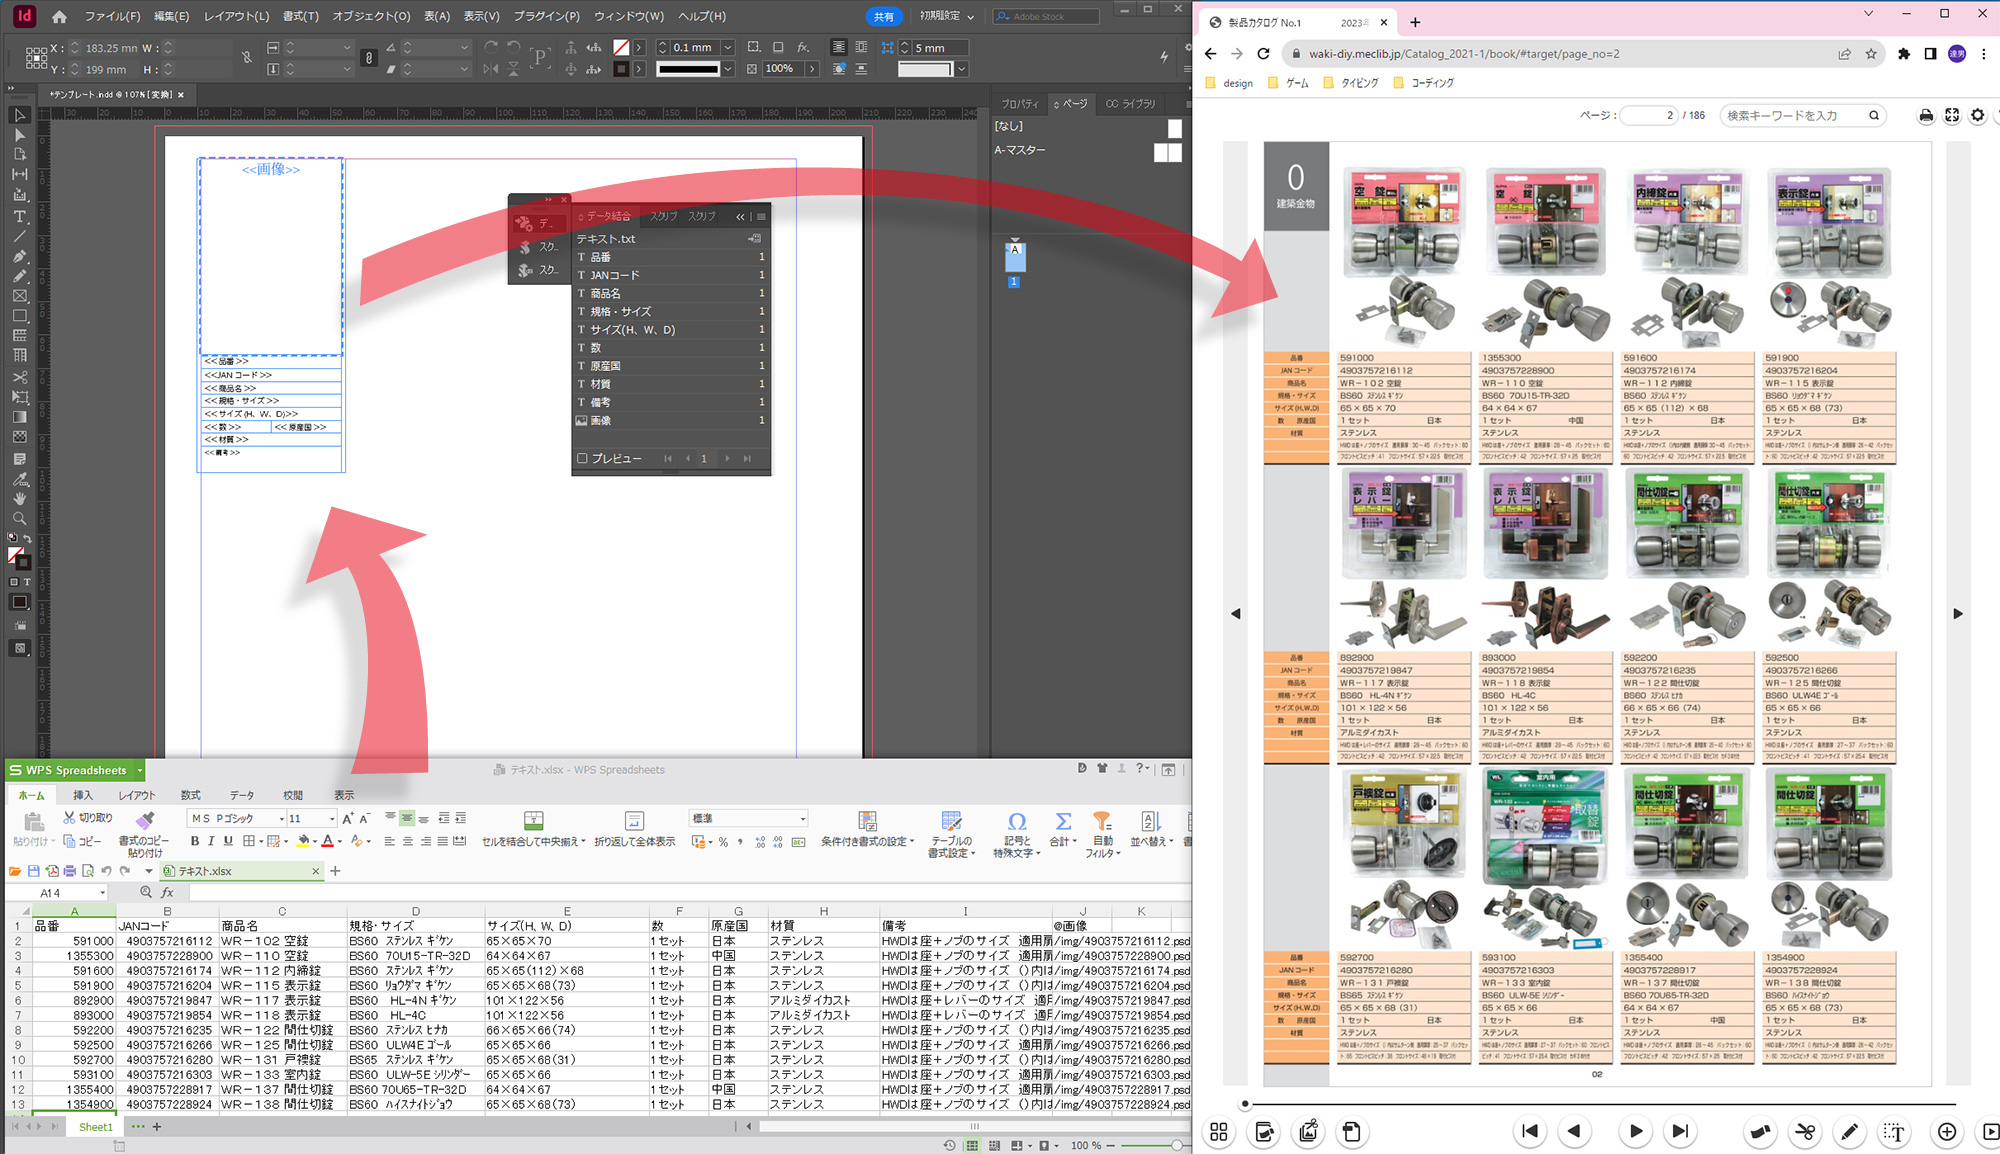Image resolution: width=2000 pixels, height=1154 pixels.
Task: Click the Sum (合計) icon in WPS
Action: [1063, 822]
